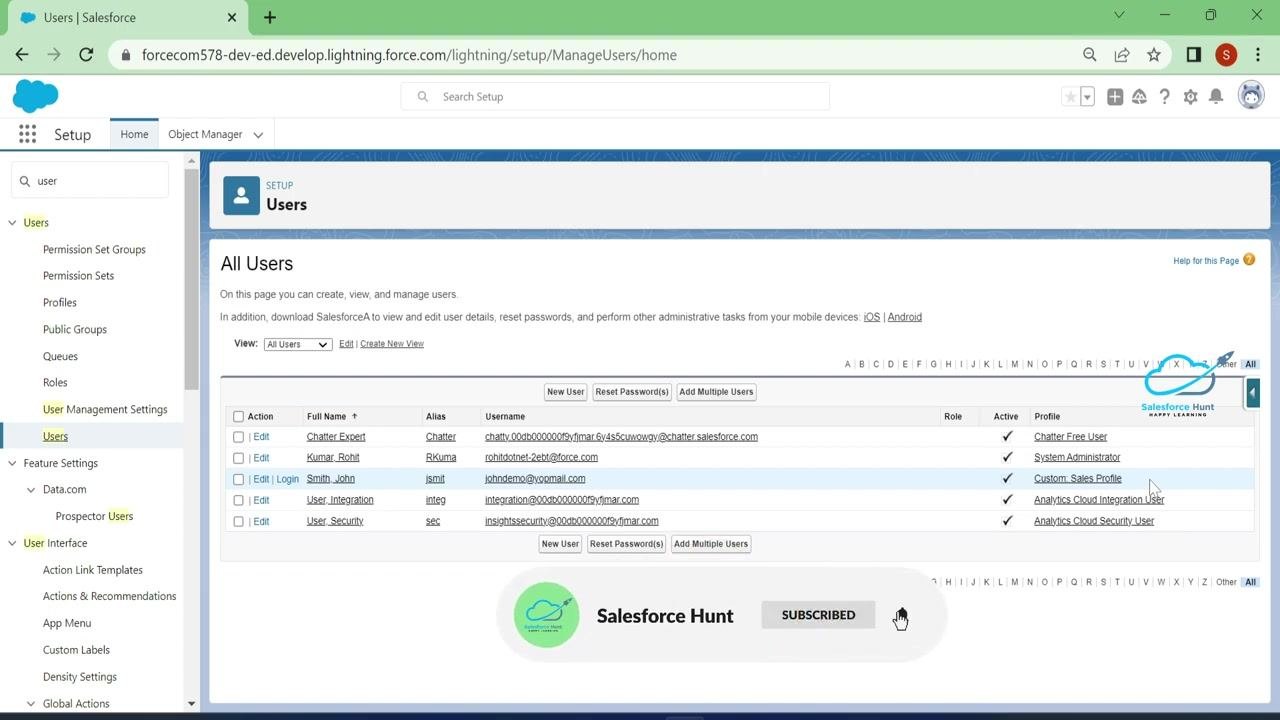Viewport: 1280px width, 720px height.
Task: Open the Chrome three-dot menu
Action: point(1259,55)
